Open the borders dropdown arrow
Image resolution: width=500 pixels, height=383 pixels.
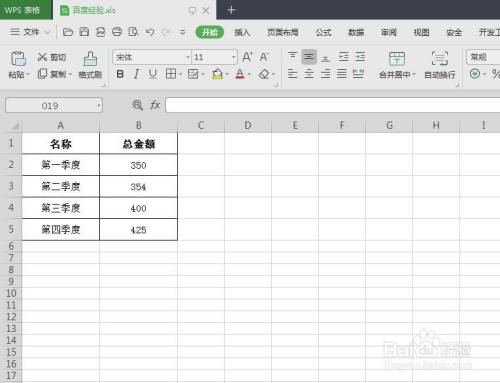180,74
